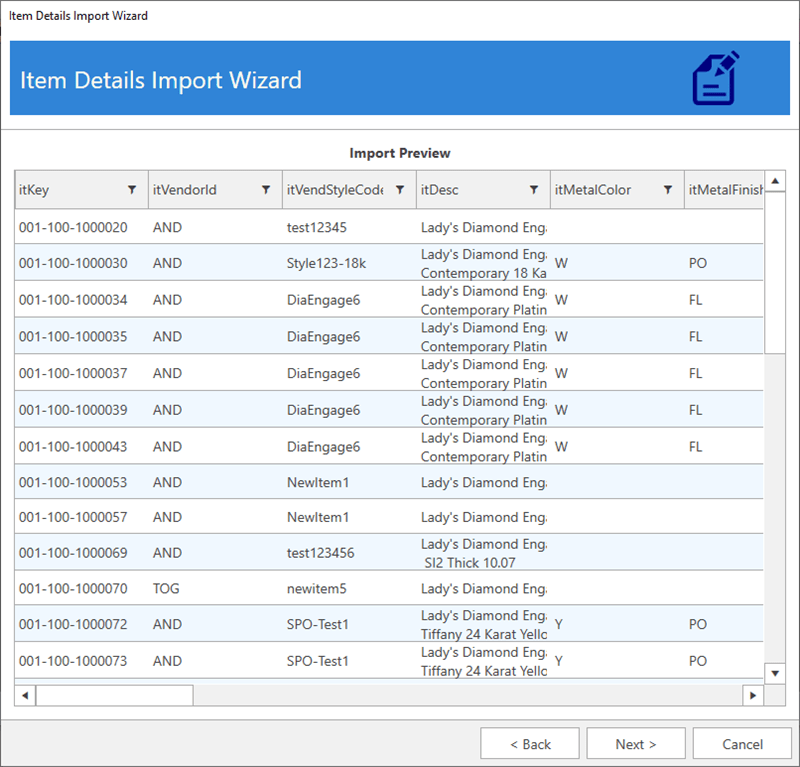Click the vertical scrollbar down arrow
800x767 pixels.
[x=776, y=674]
